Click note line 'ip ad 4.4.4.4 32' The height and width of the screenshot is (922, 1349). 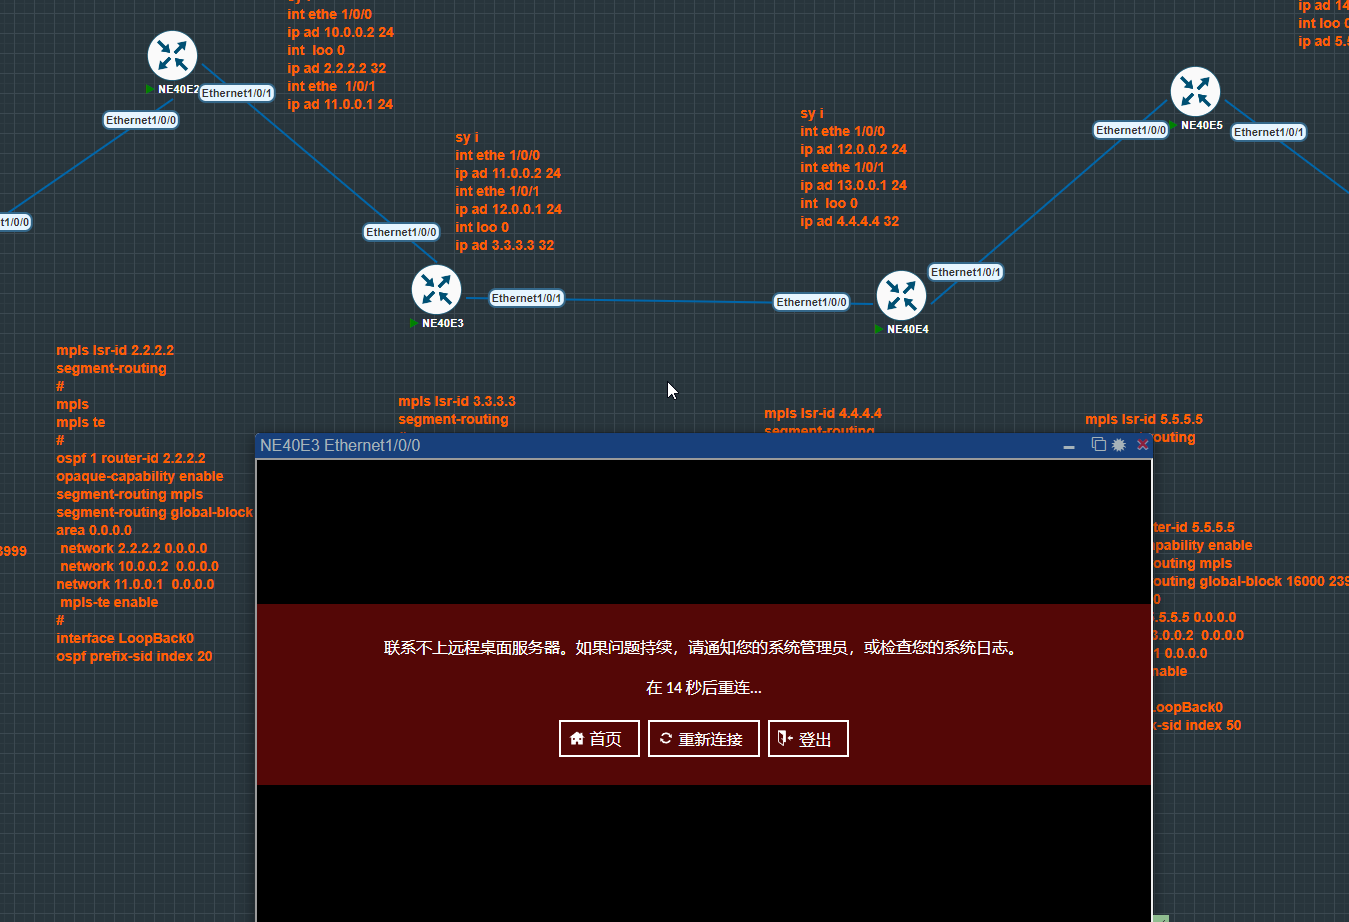click(x=849, y=222)
